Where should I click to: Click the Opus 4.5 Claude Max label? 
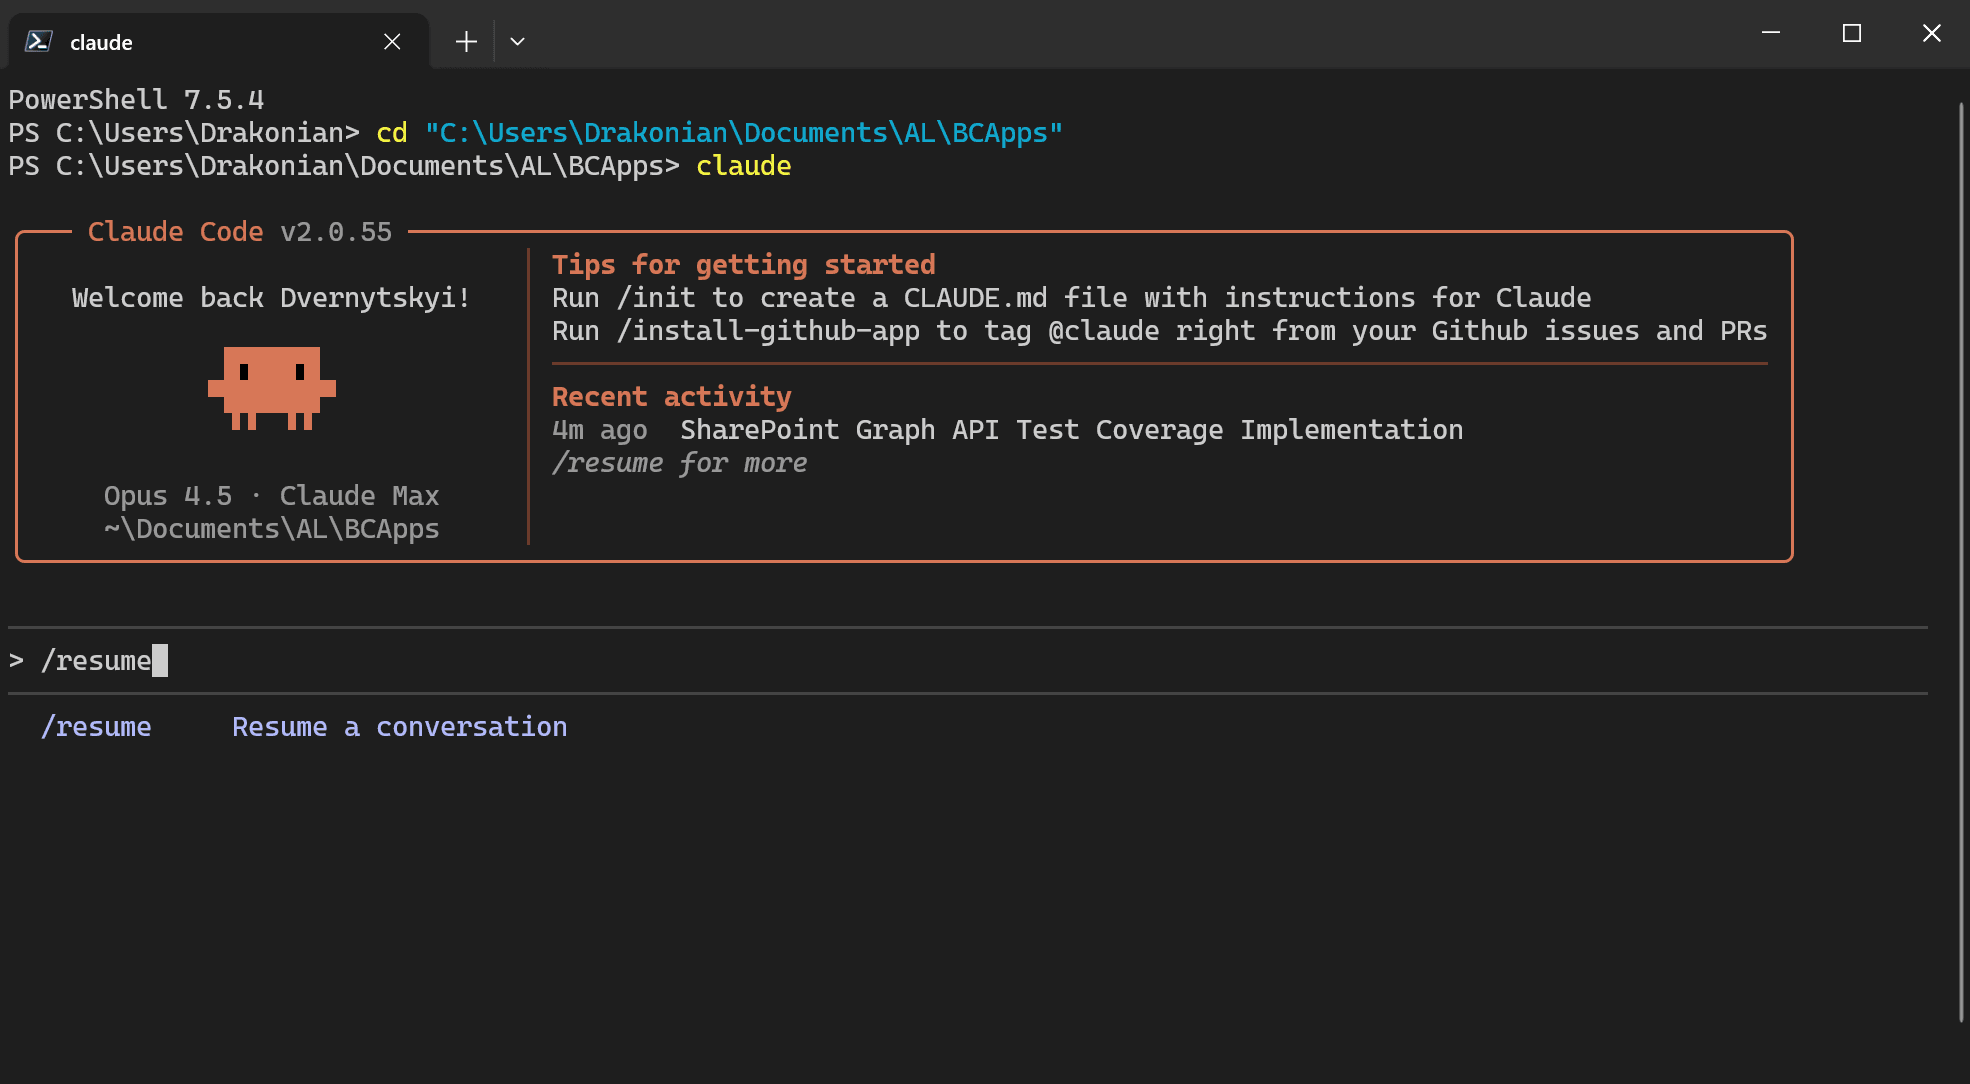coord(271,496)
